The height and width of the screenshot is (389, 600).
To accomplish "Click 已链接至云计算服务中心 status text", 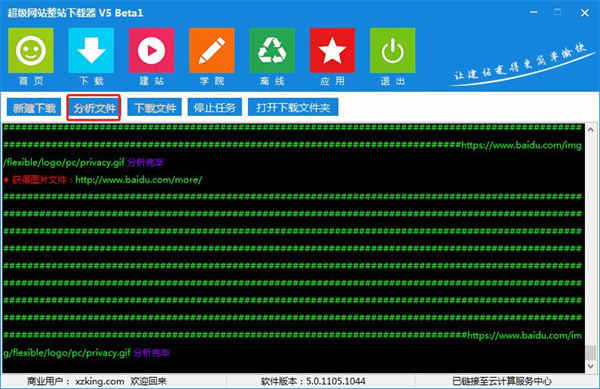I will coord(502,381).
